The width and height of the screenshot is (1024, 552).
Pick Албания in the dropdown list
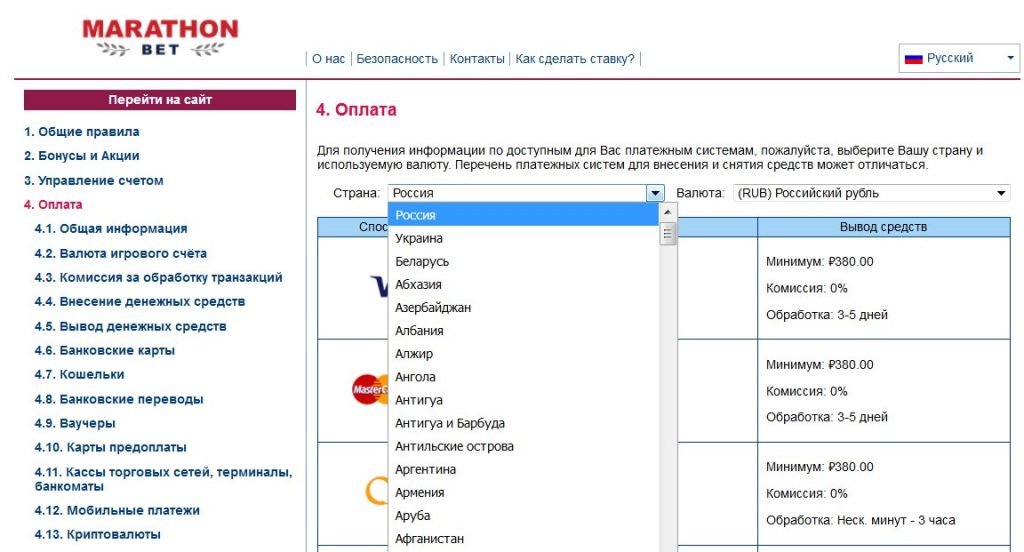tap(523, 331)
